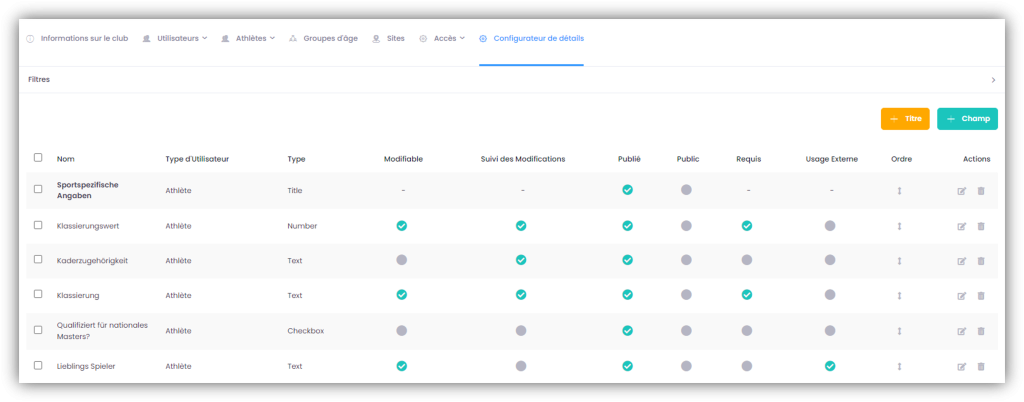Click trash icon in Lieblings Spieler row
This screenshot has width=1024, height=402.
tap(980, 367)
